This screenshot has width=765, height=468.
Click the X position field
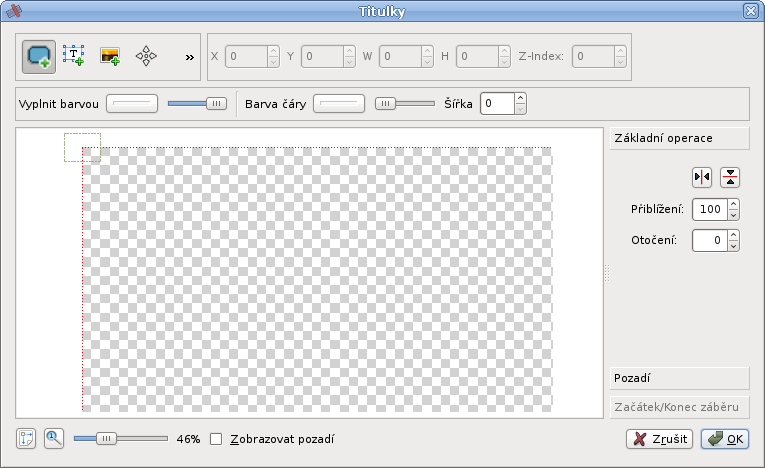pyautogui.click(x=247, y=57)
